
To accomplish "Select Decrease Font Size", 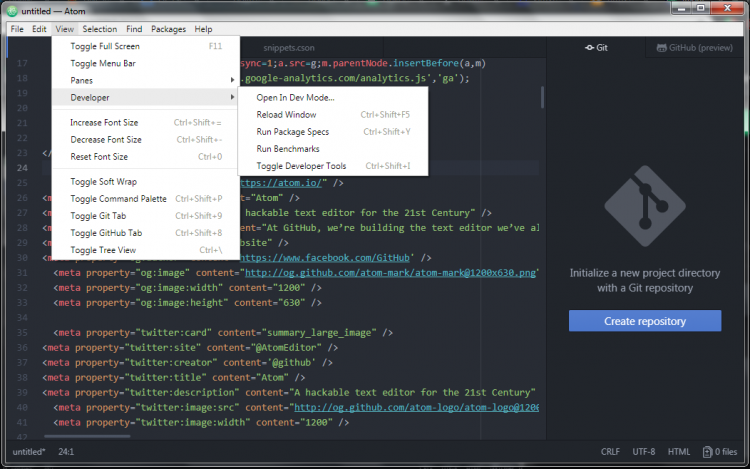I will [145, 140].
